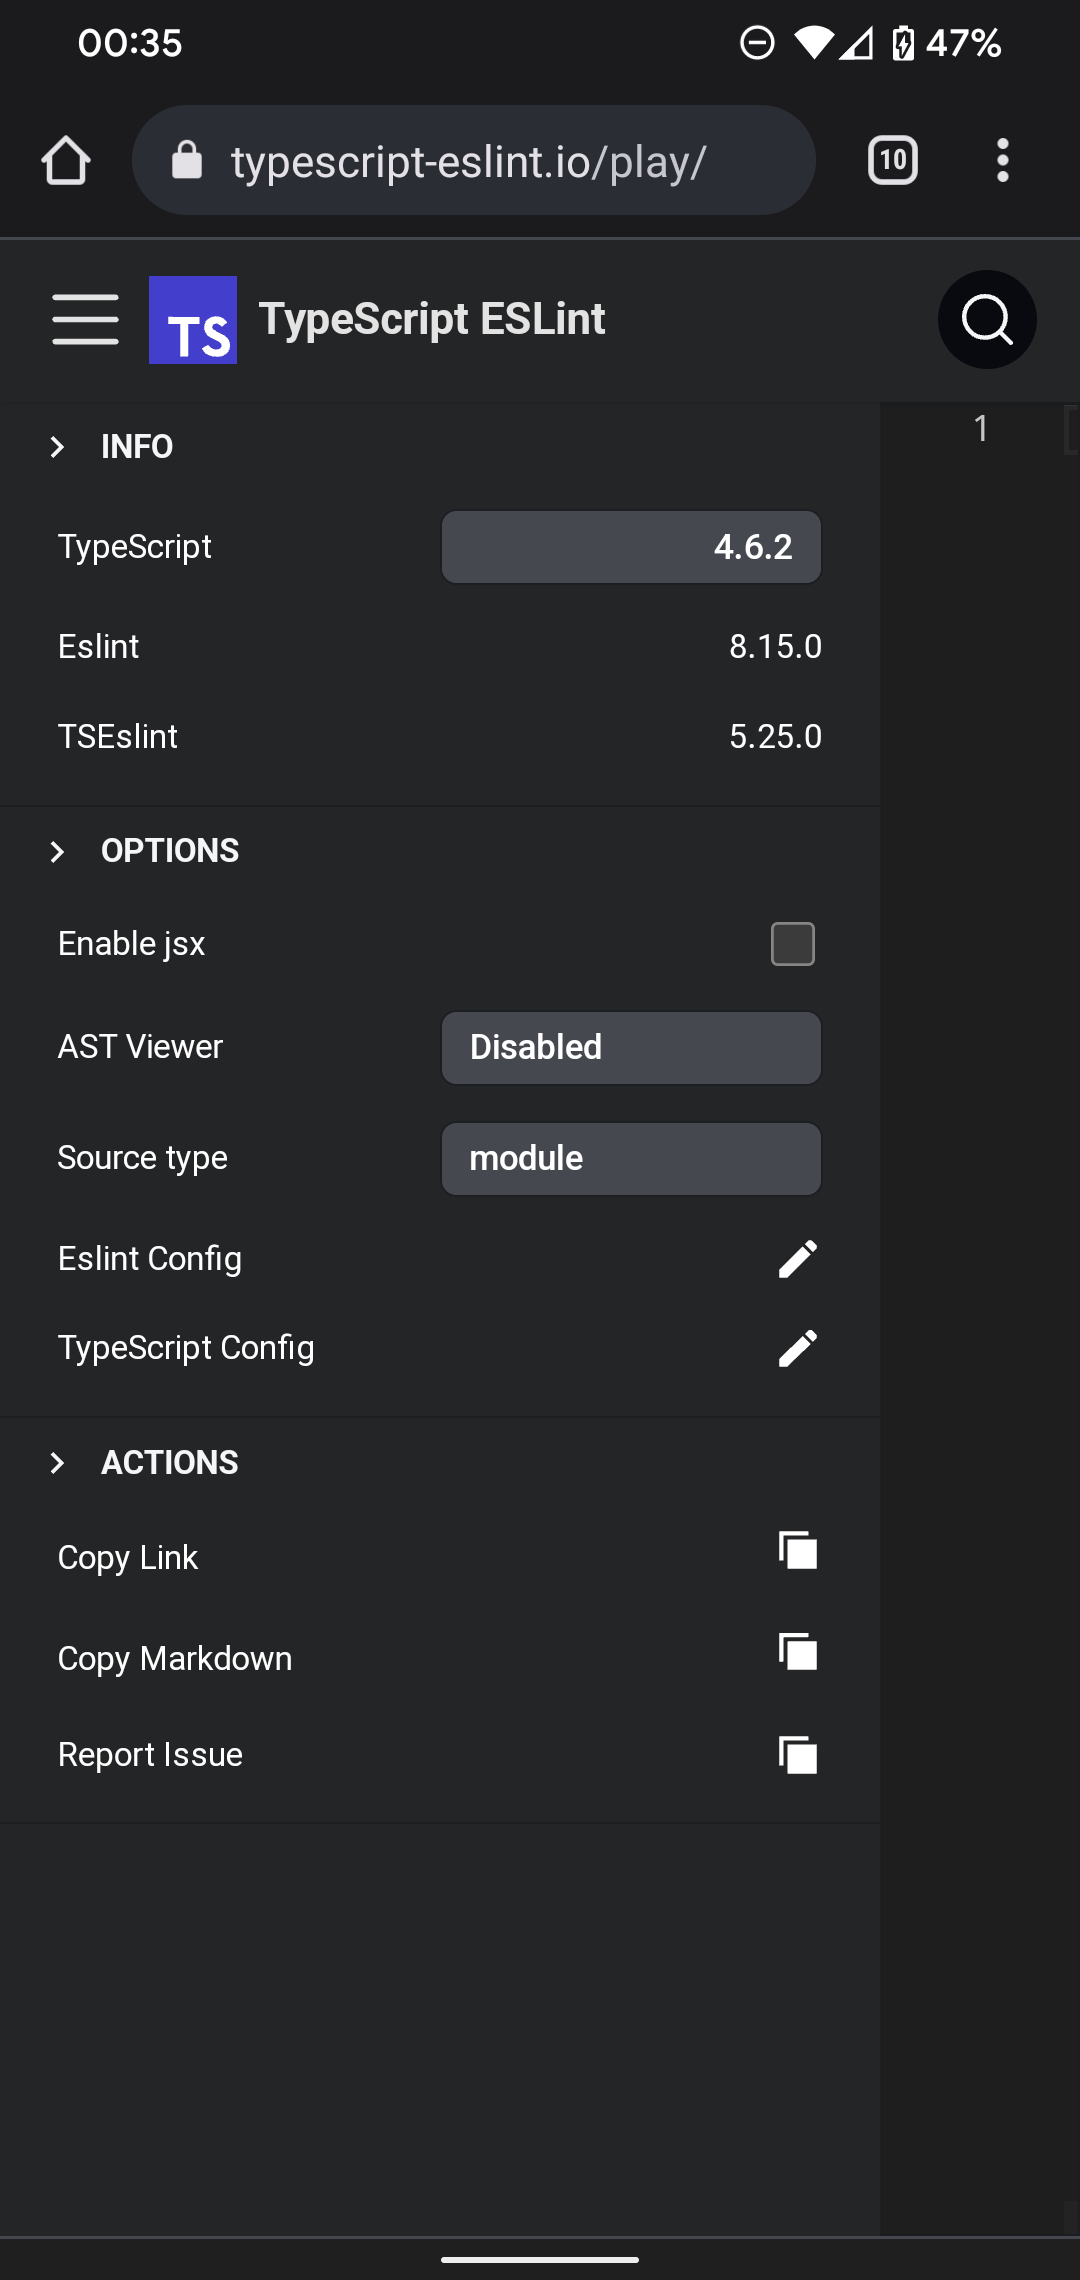Click the Report Issue label

click(150, 1755)
